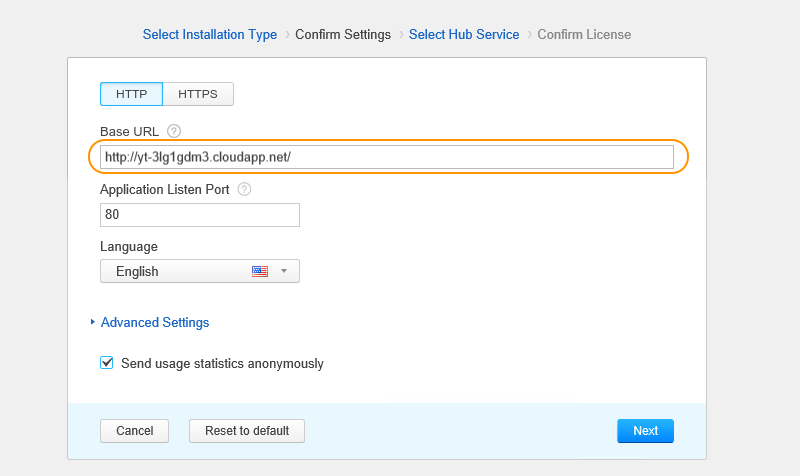Expand the Advanced Settings link
Viewport: 800px width, 476px height.
pos(155,322)
